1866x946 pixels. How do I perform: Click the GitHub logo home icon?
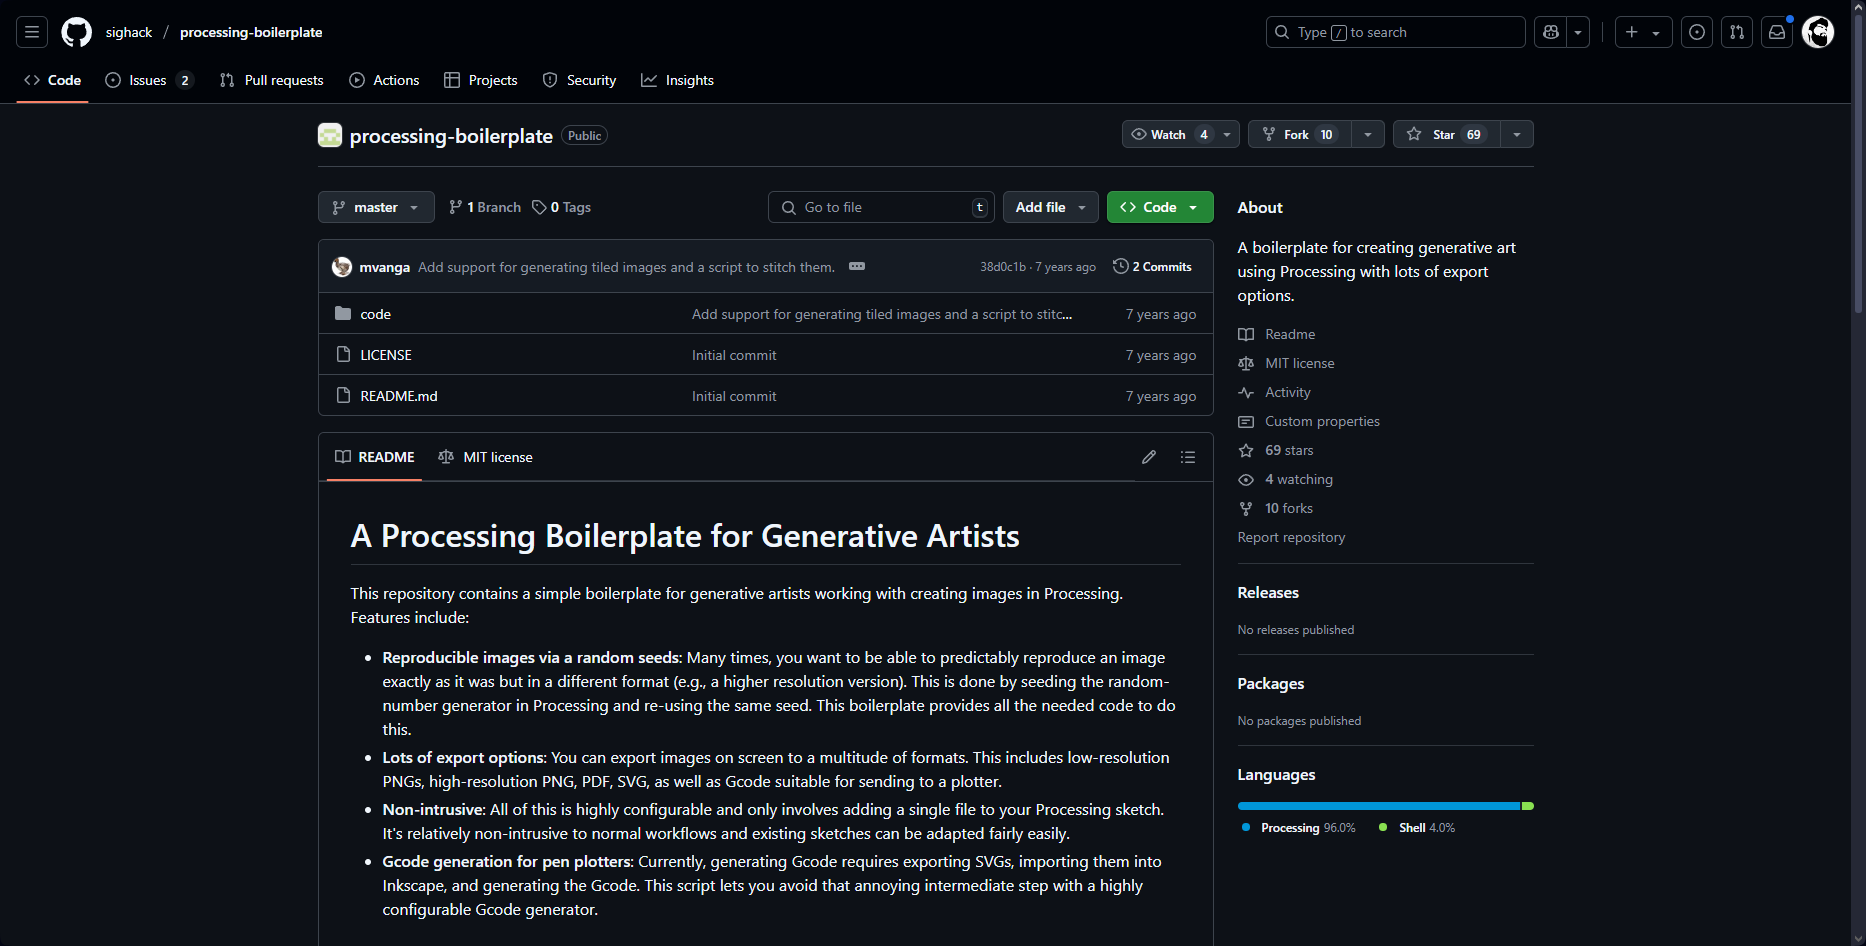coord(76,32)
